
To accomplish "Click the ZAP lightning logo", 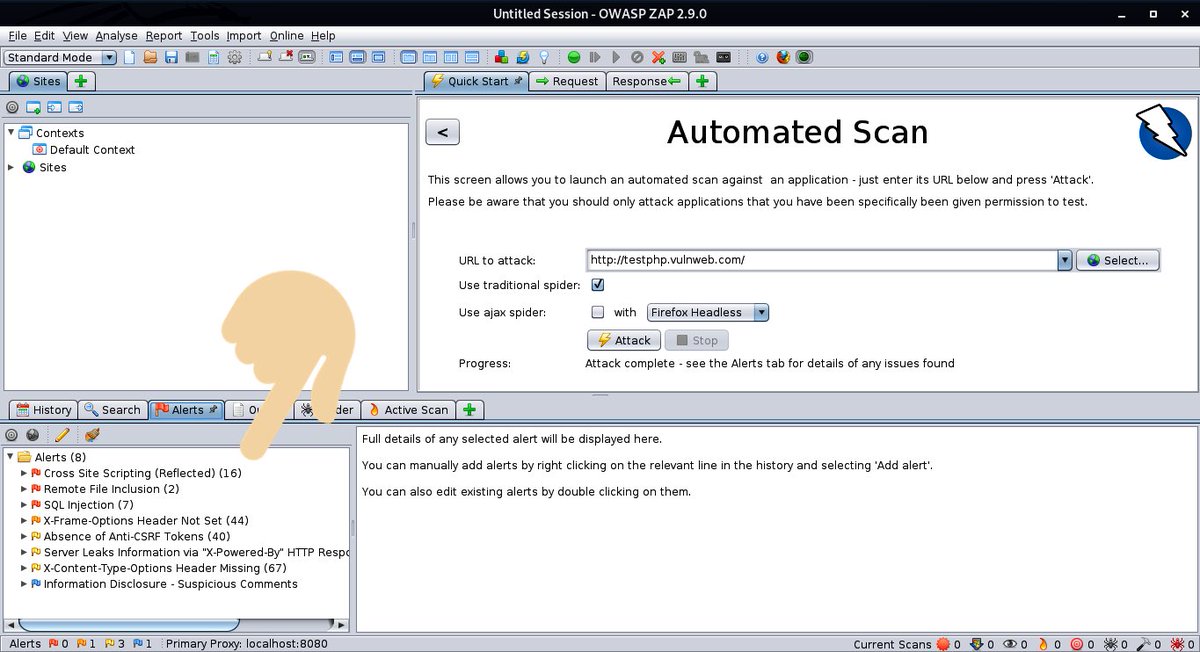I will pyautogui.click(x=1164, y=132).
